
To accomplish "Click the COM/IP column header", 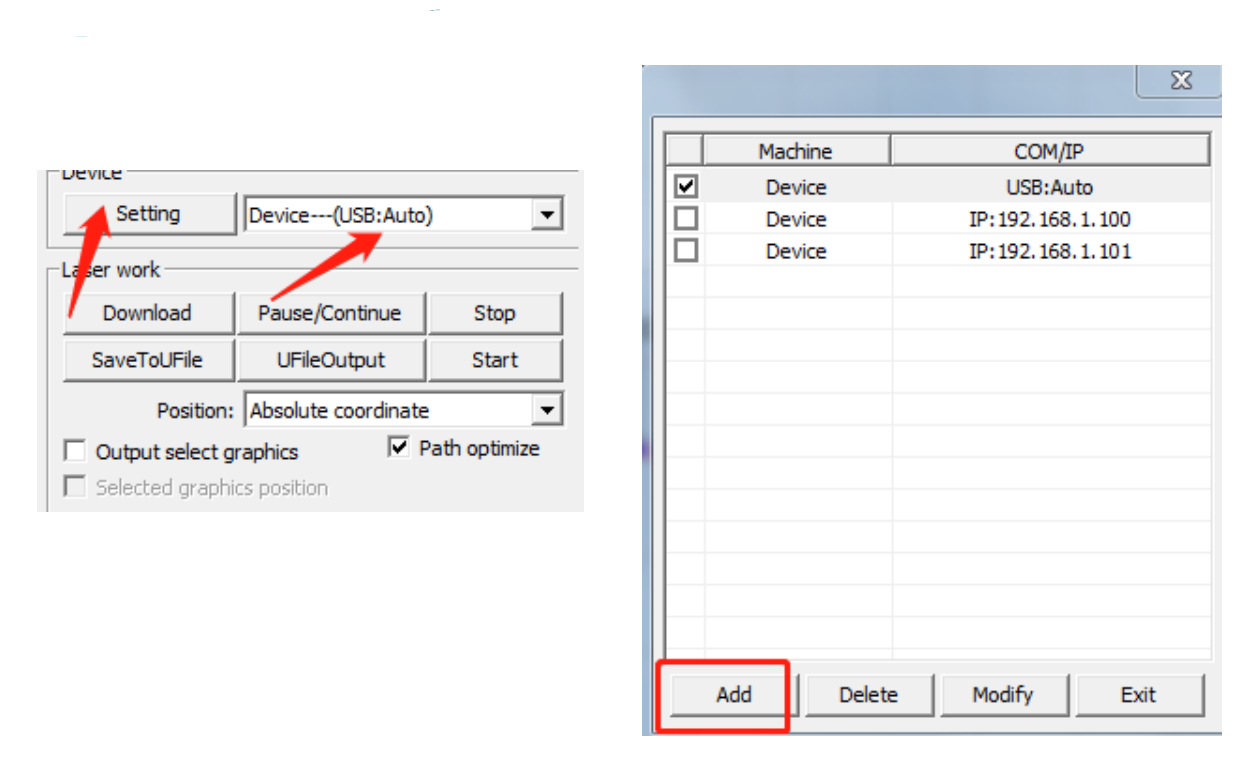I will coord(1049,151).
